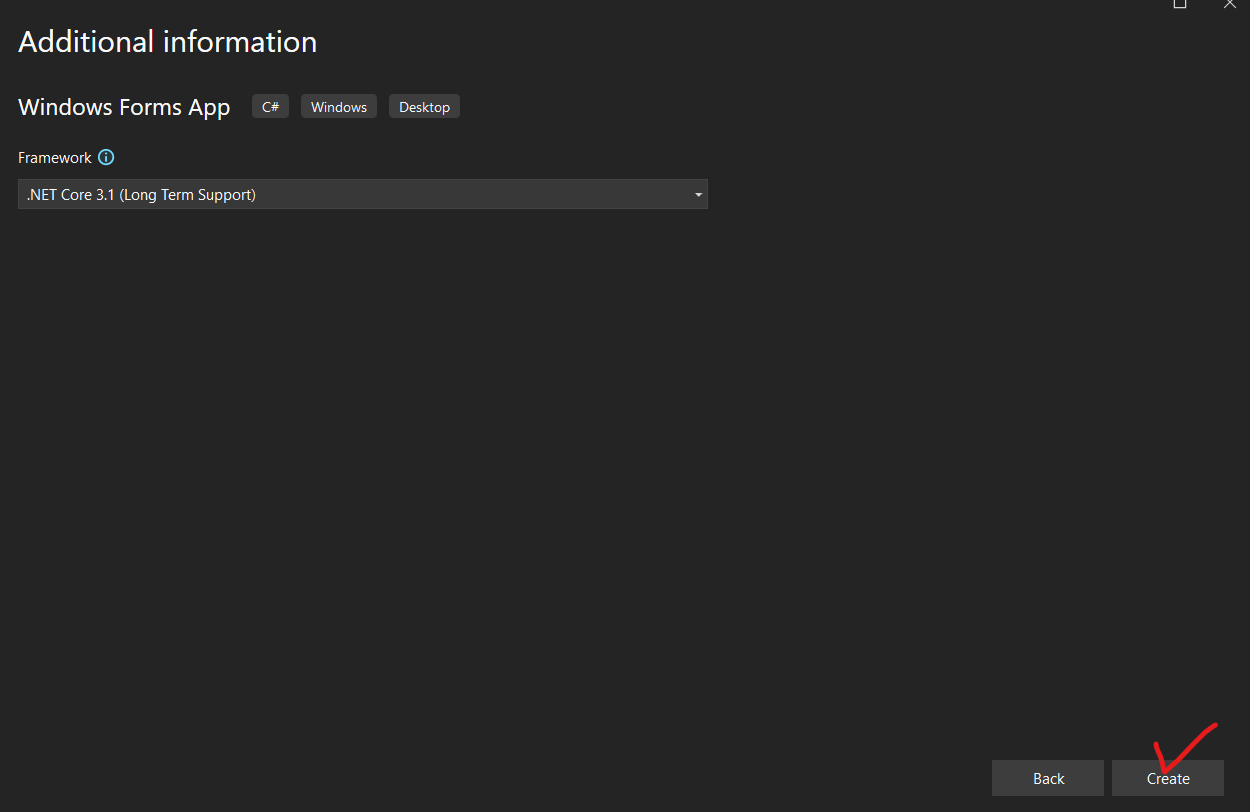
Task: Click the Create button
Action: (x=1167, y=778)
